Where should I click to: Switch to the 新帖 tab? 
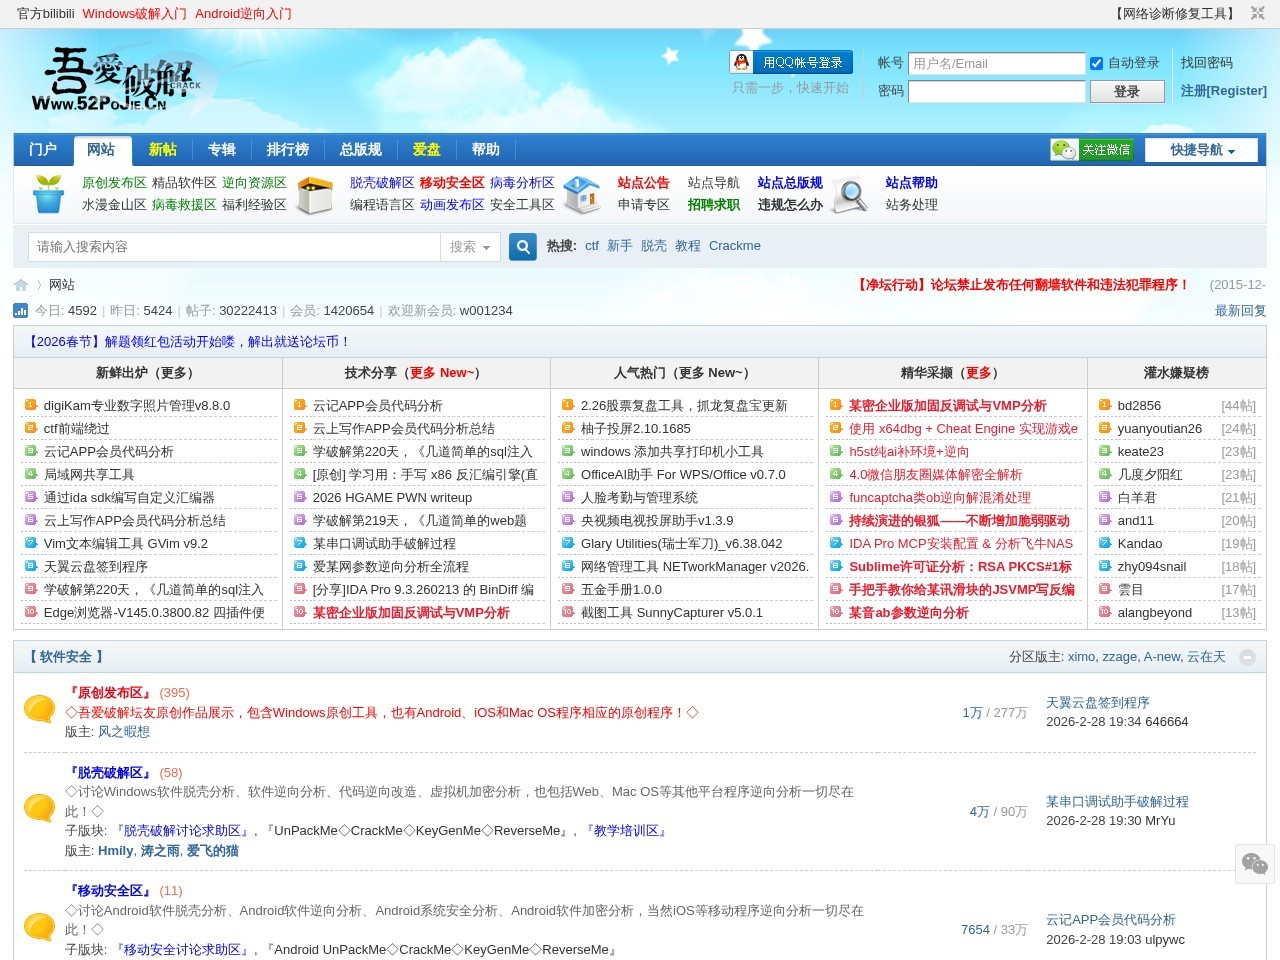coord(163,149)
